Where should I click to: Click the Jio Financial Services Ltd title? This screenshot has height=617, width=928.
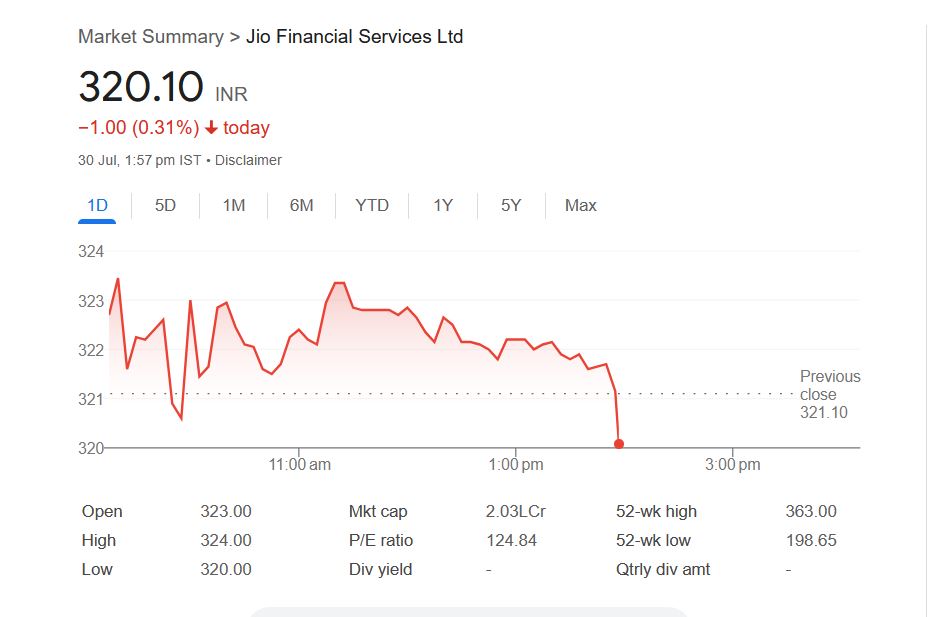point(354,36)
